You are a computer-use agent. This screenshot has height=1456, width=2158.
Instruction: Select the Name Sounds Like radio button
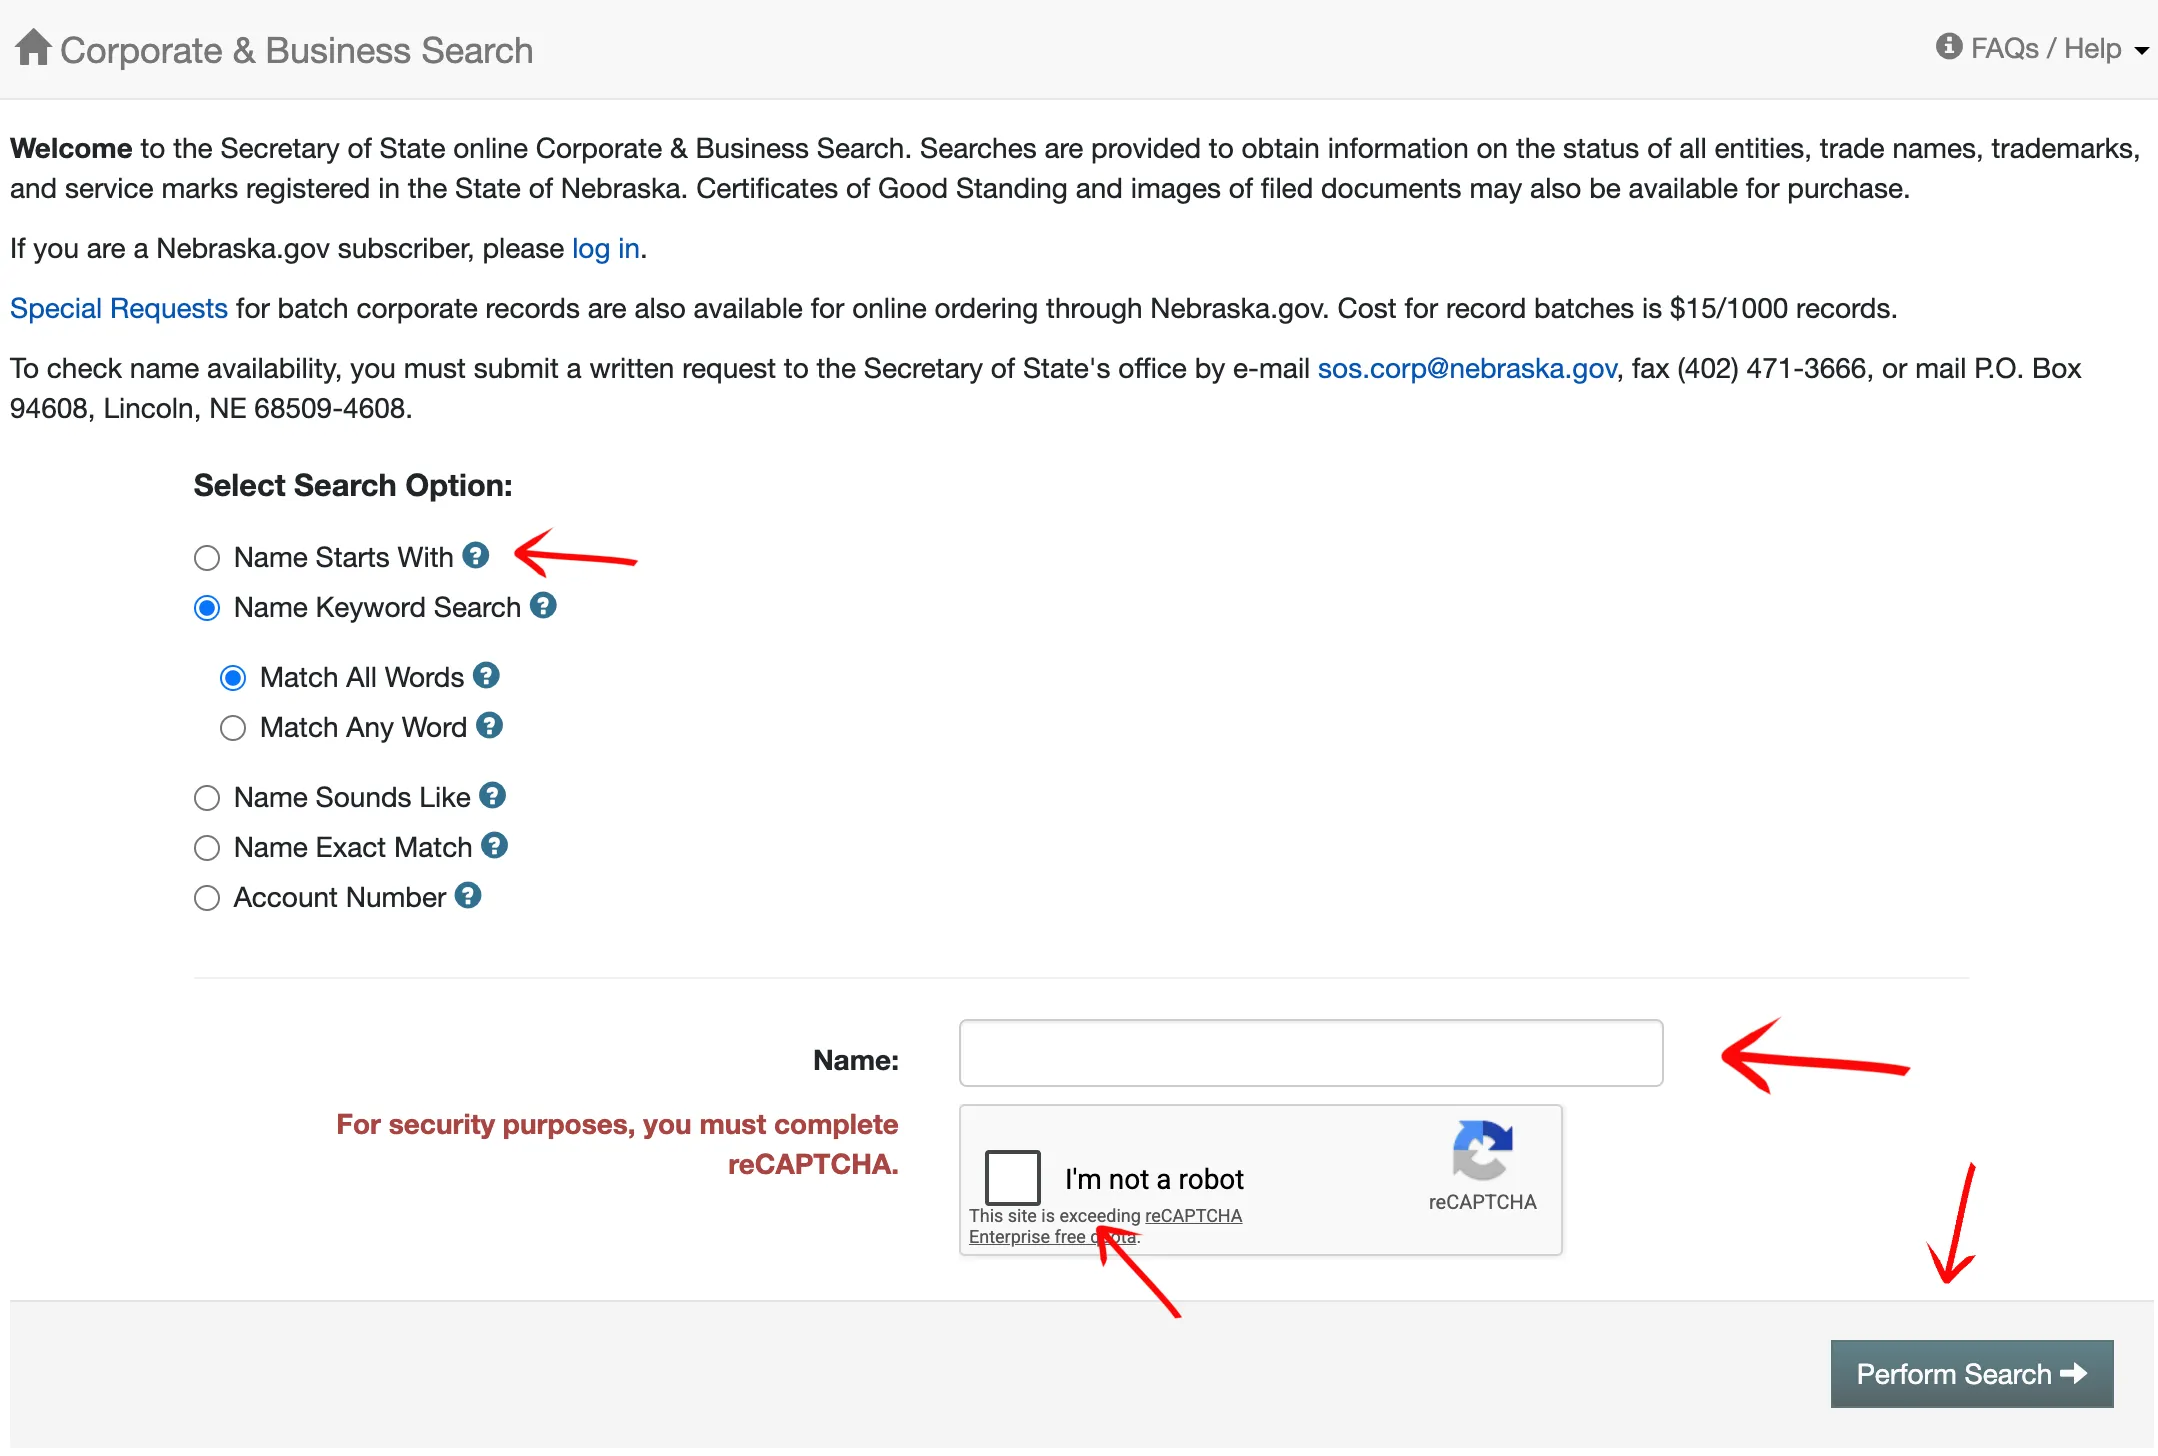tap(207, 798)
